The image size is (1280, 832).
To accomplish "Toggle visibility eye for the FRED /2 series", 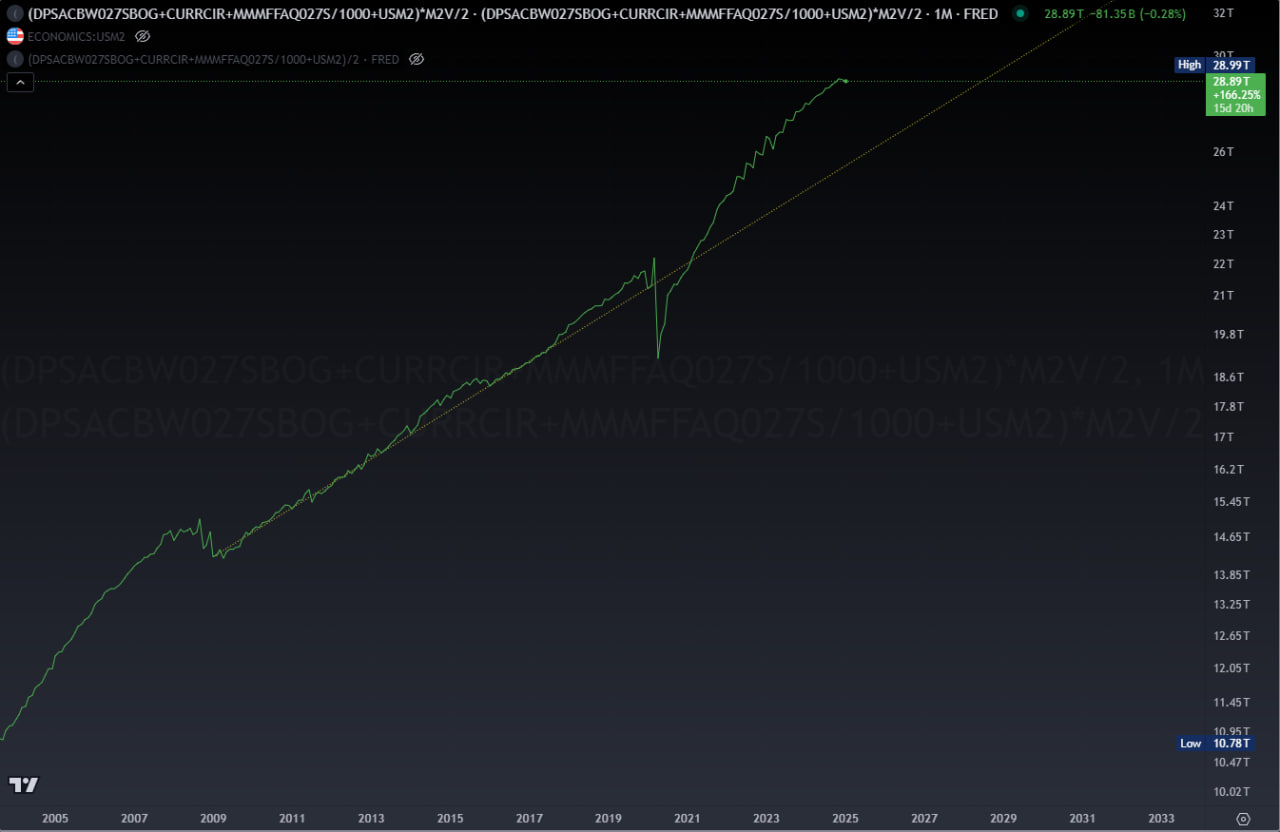I will coord(417,59).
